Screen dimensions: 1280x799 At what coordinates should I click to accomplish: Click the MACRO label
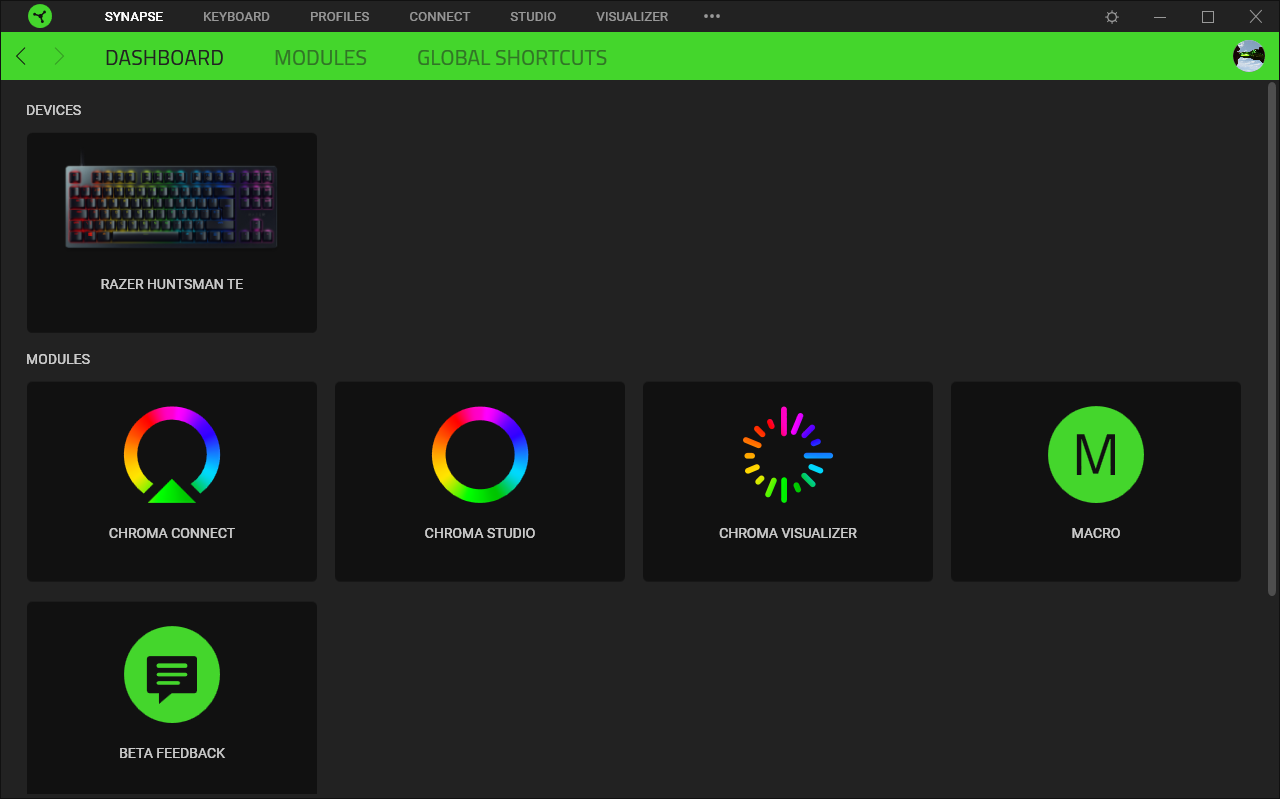(x=1096, y=533)
